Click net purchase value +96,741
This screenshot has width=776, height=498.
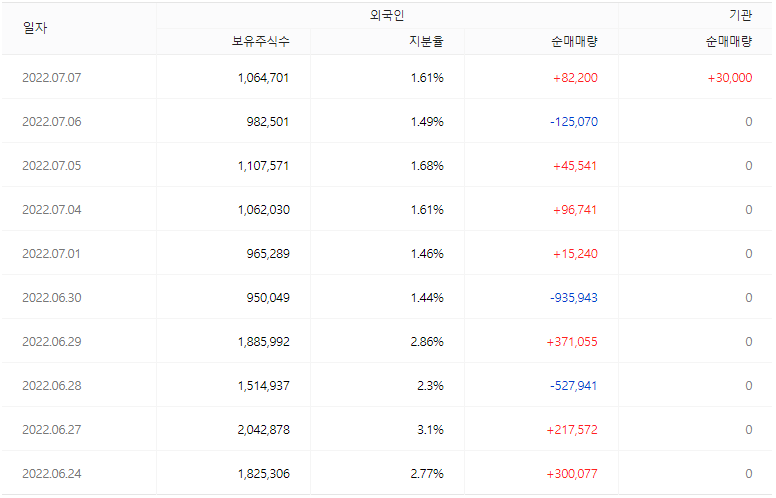click(x=575, y=210)
